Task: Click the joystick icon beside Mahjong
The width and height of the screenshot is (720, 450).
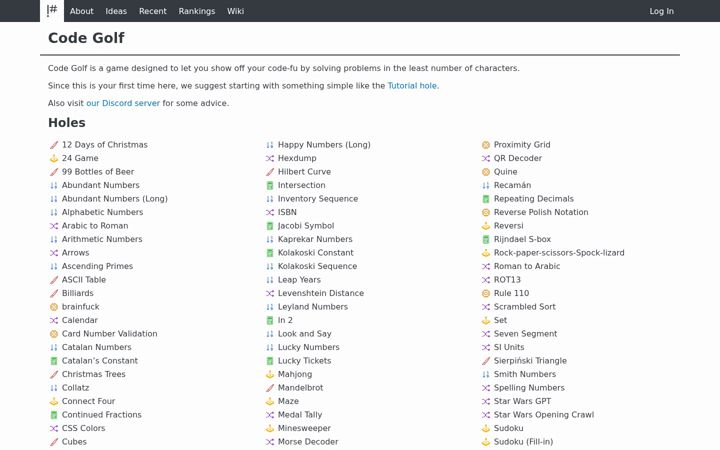Action: (270, 375)
